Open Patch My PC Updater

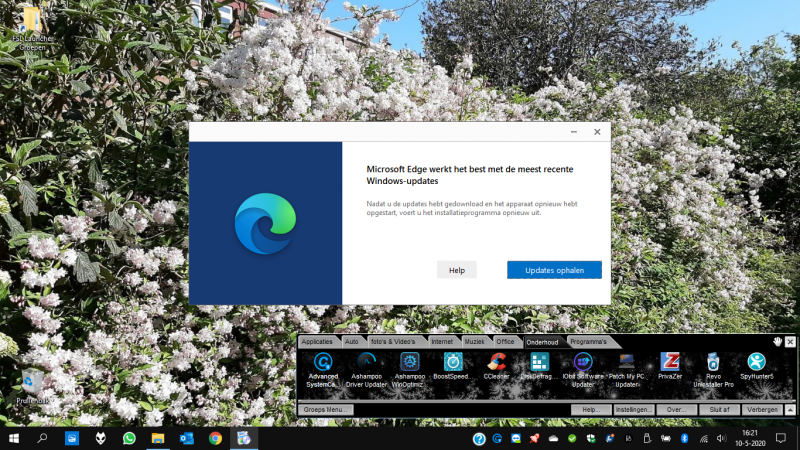tap(627, 369)
